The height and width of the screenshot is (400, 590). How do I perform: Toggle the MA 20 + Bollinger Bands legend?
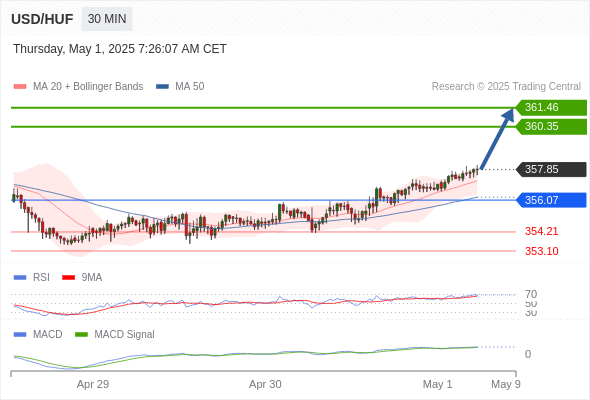pyautogui.click(x=78, y=87)
